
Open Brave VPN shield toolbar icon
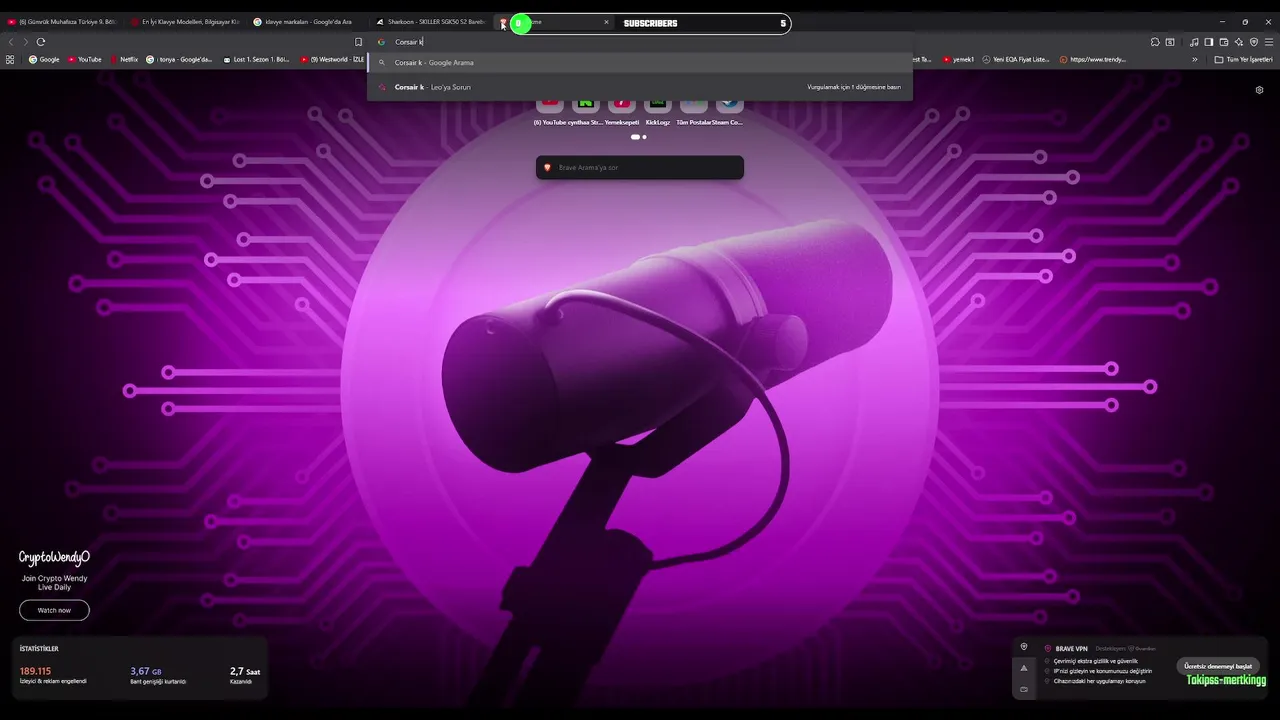1254,42
